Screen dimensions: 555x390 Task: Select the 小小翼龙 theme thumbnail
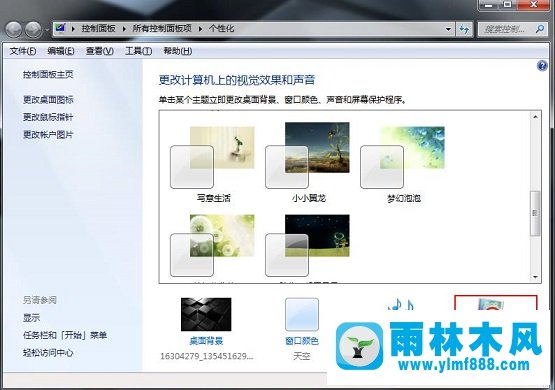tap(308, 156)
